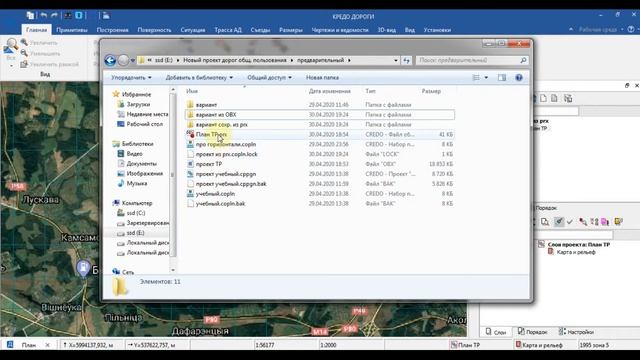Open the Чертежи и ведомости tab

click(x=340, y=30)
